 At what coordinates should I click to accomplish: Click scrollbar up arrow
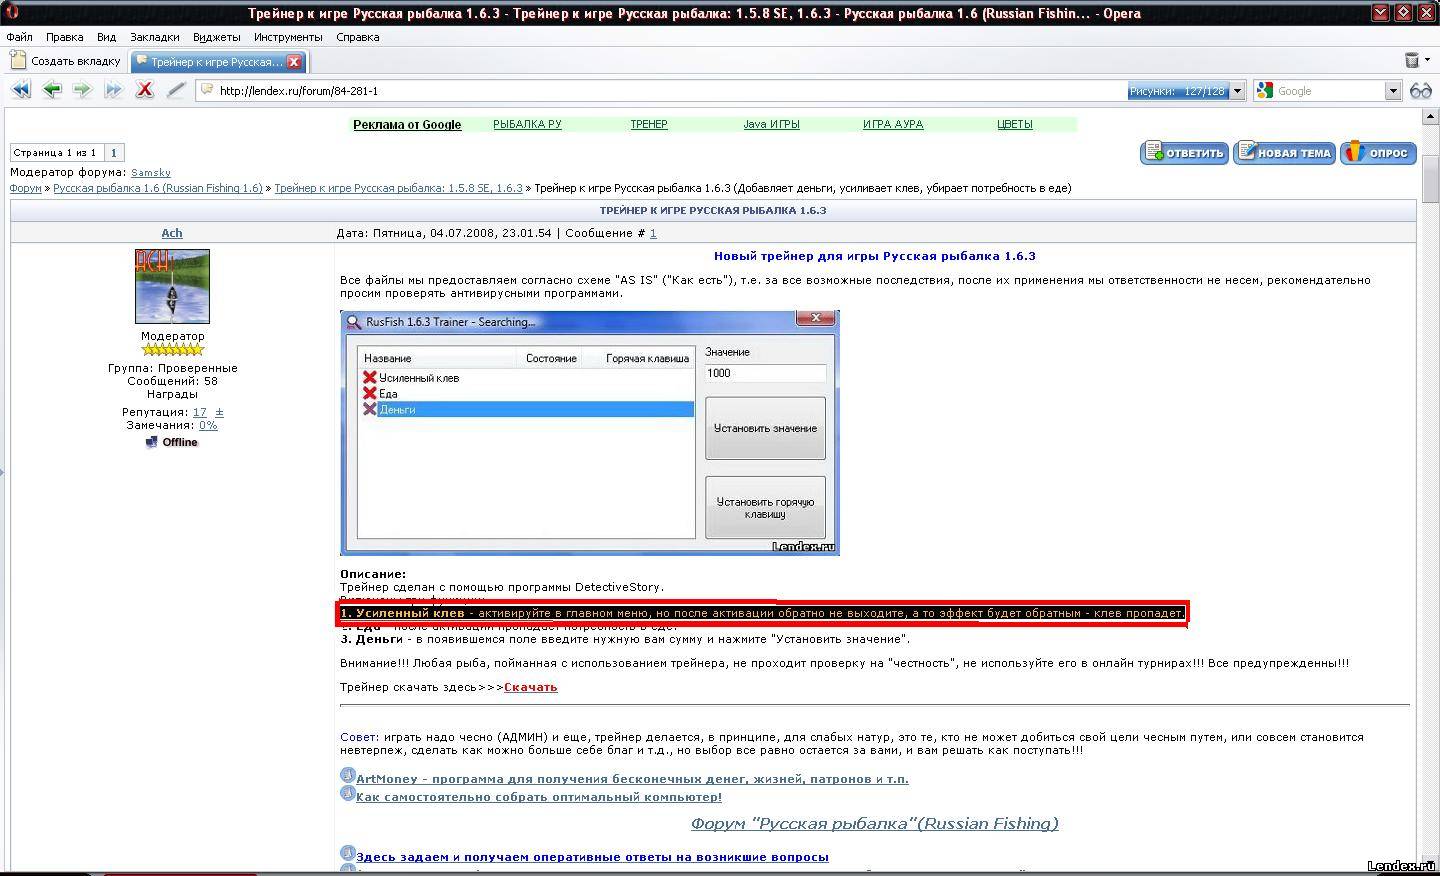tap(1430, 118)
